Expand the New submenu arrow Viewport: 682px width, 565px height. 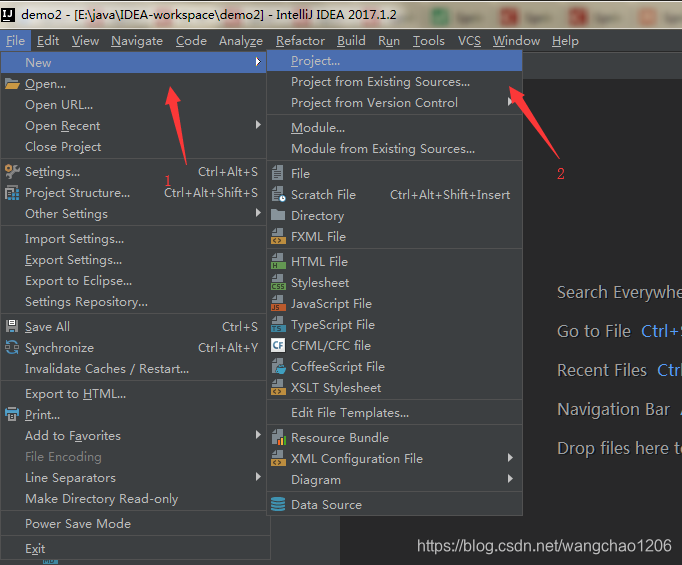tap(258, 62)
